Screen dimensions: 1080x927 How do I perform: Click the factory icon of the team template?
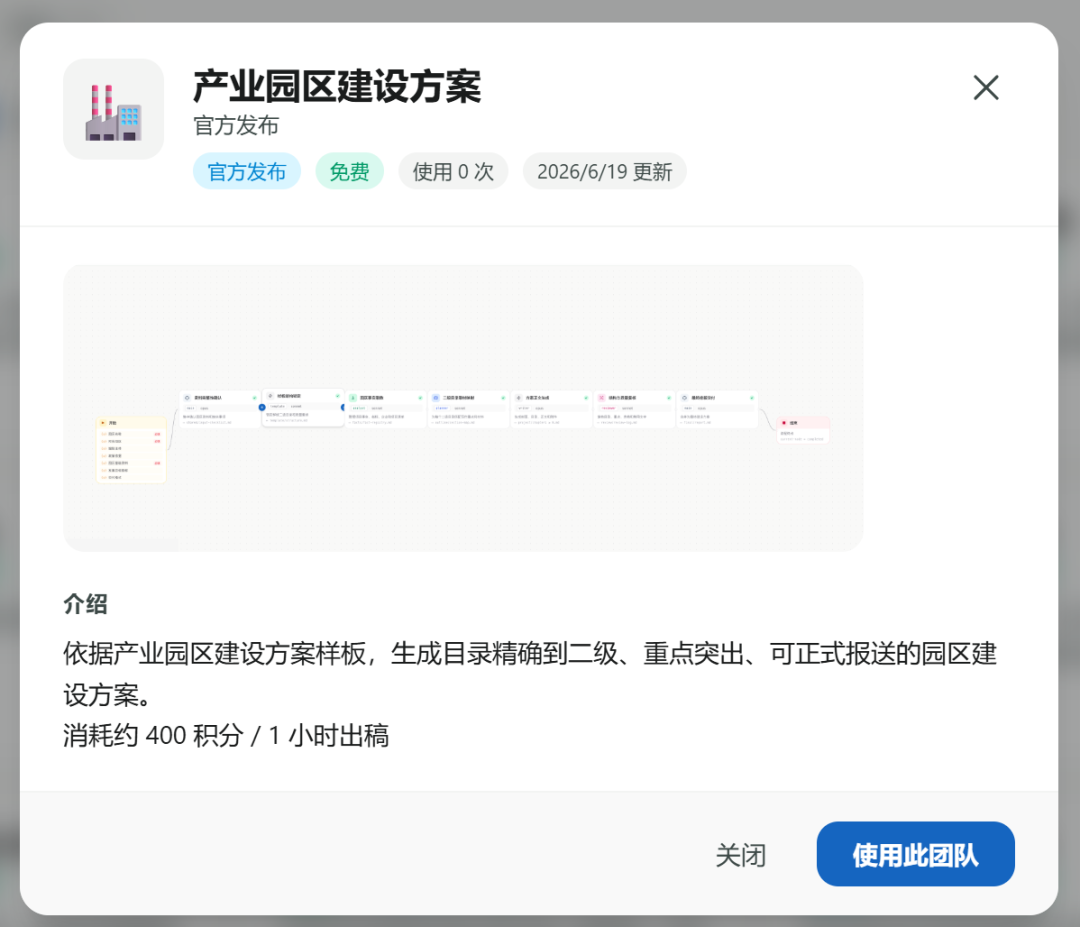coord(114,109)
